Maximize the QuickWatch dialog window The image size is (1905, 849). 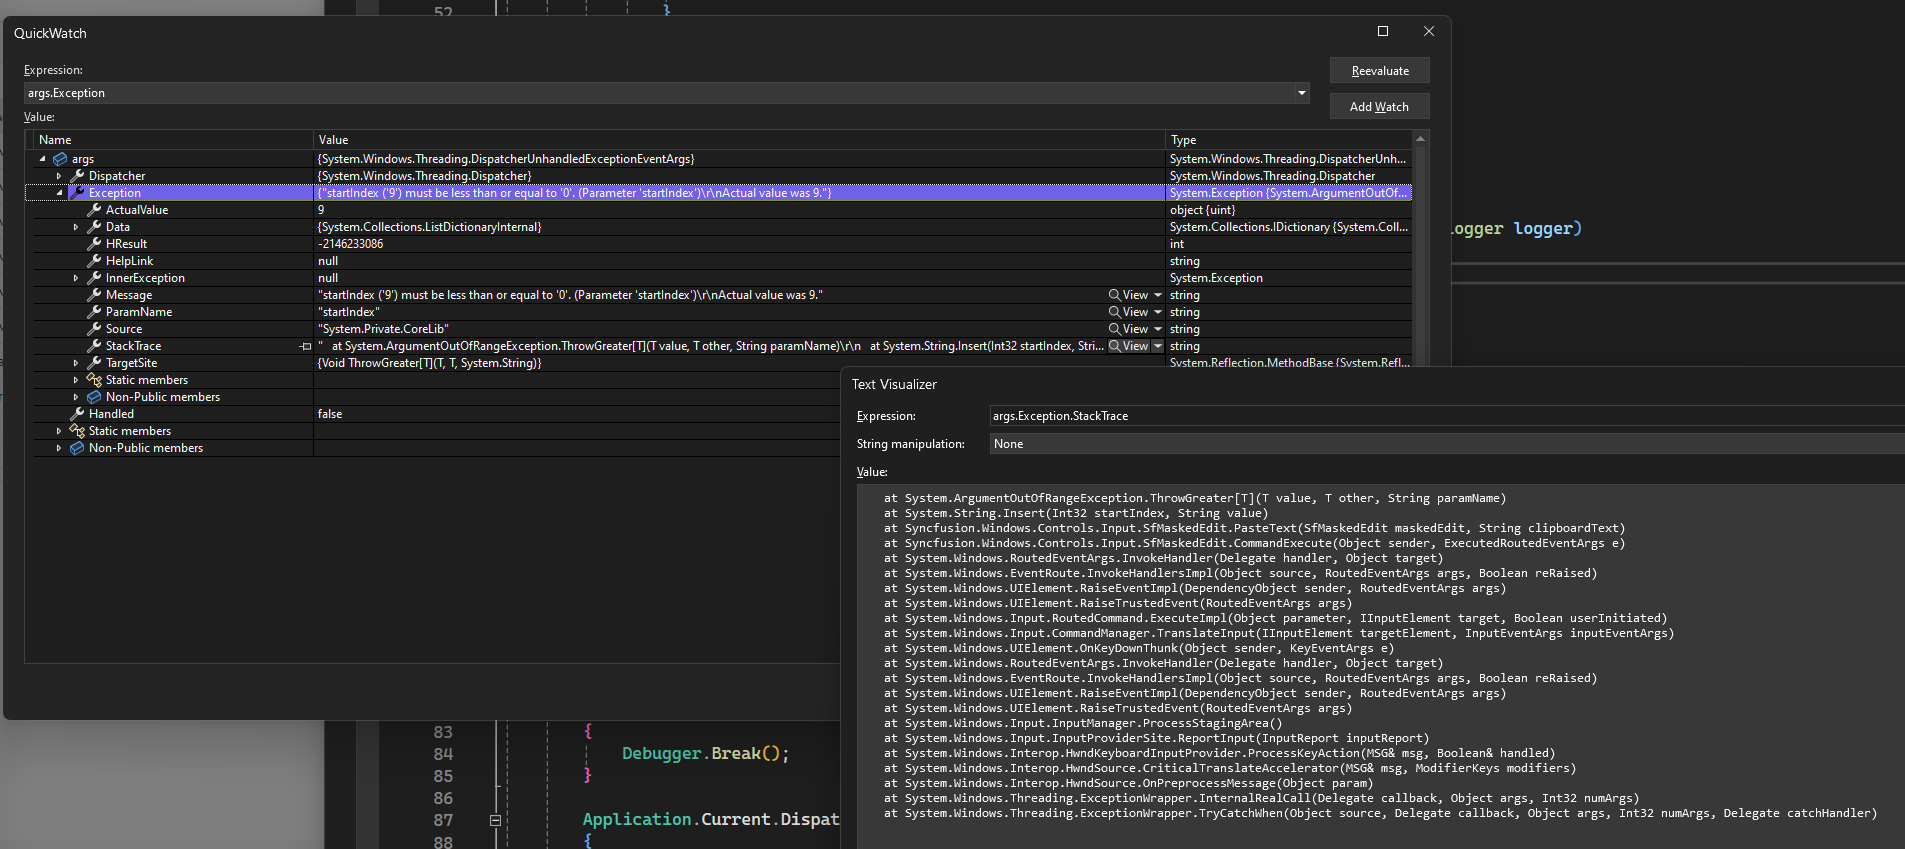click(x=1383, y=31)
